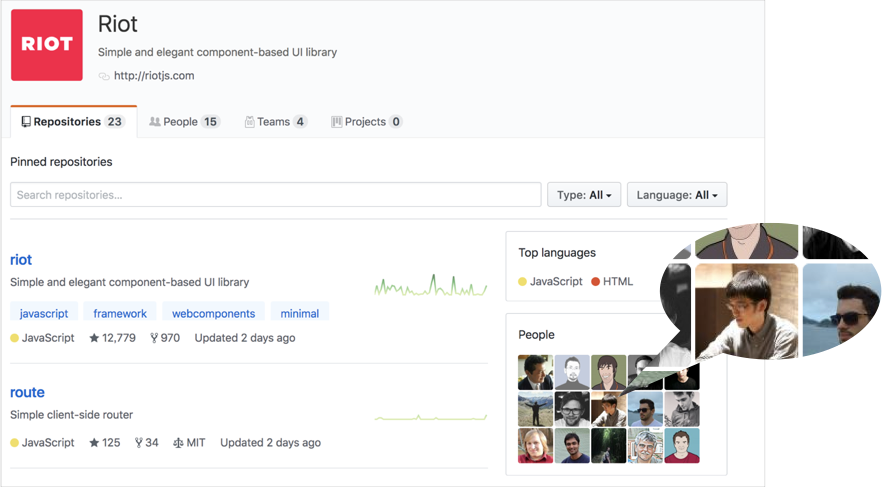This screenshot has height=487, width=882.
Task: Click second avatar in People middle row
Action: click(x=572, y=409)
